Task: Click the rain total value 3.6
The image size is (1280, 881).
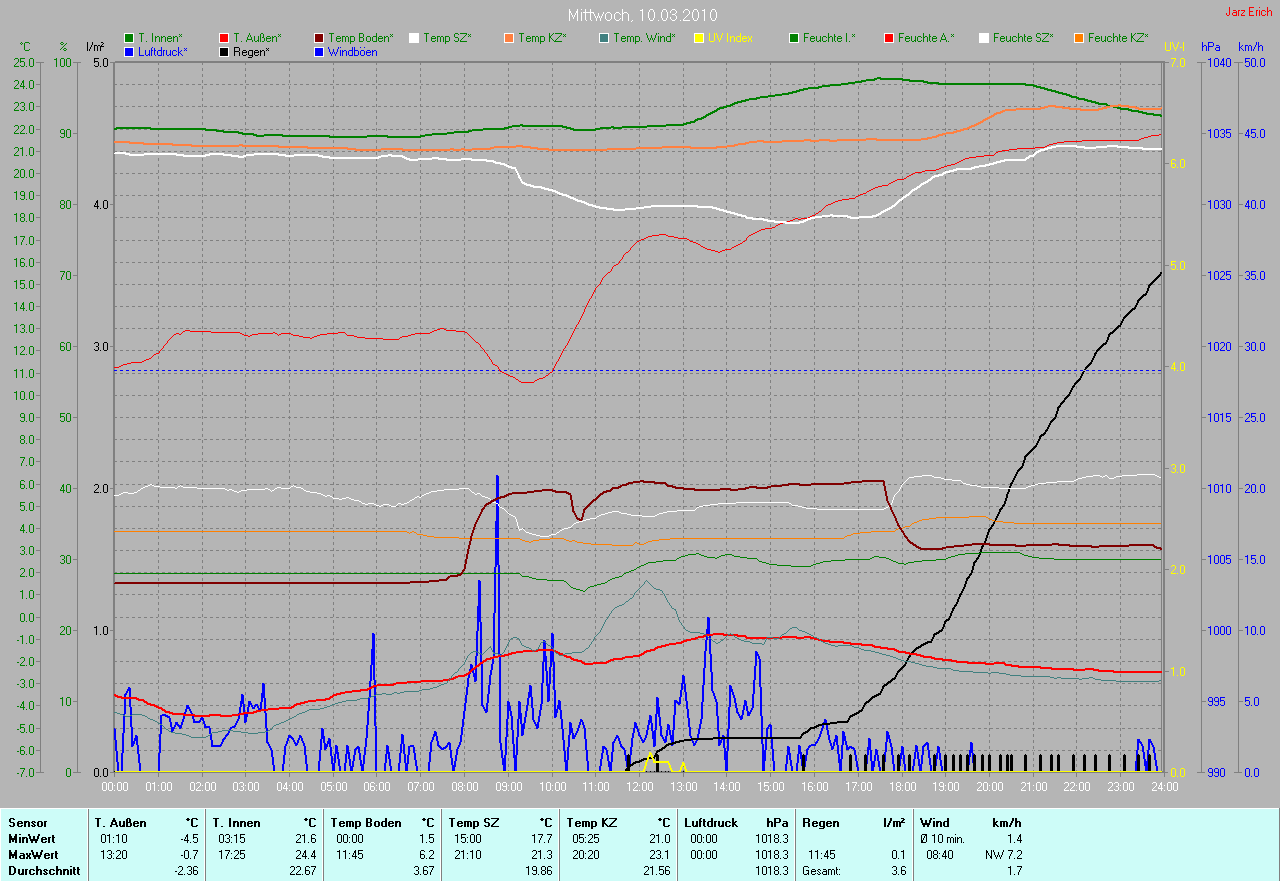Action: coord(897,871)
